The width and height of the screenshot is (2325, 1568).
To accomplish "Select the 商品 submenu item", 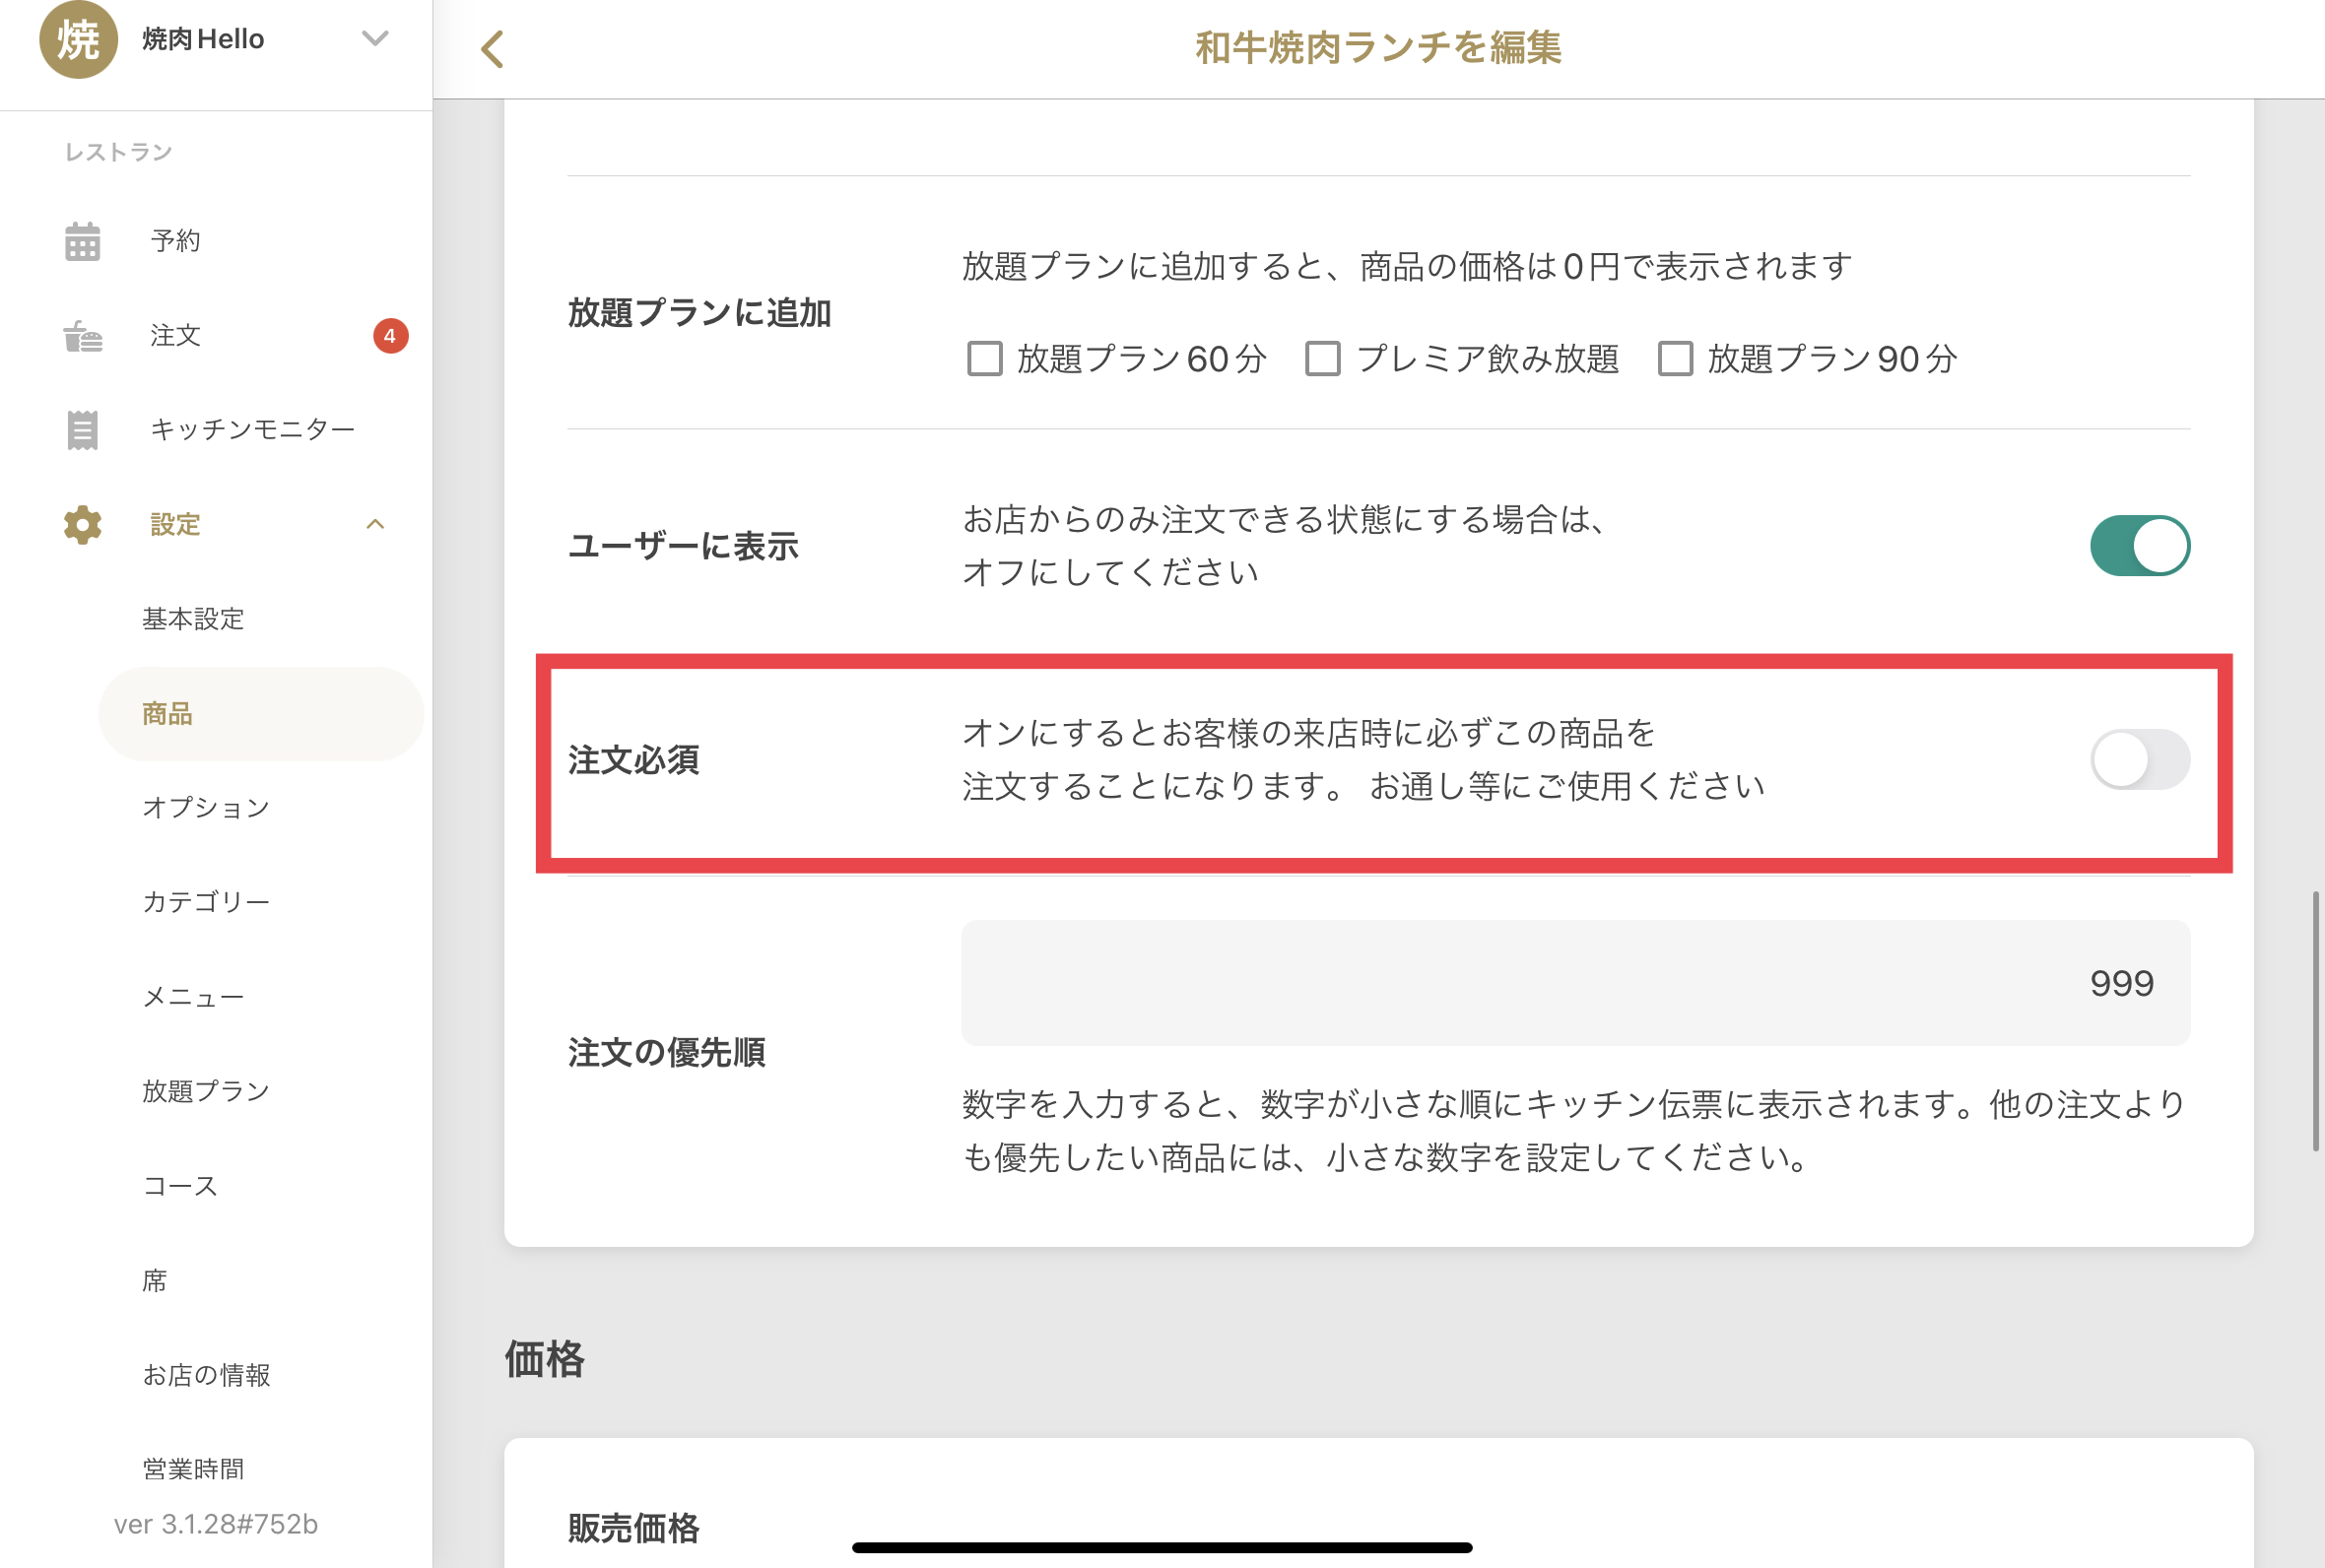I will [261, 714].
